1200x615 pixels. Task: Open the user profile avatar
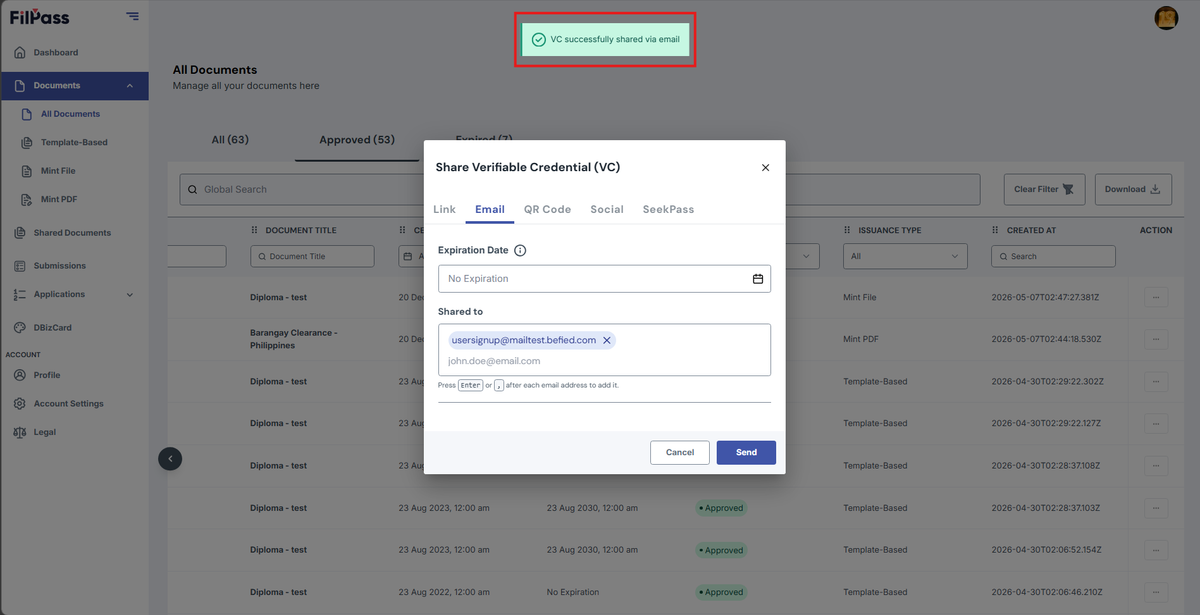click(x=1166, y=17)
